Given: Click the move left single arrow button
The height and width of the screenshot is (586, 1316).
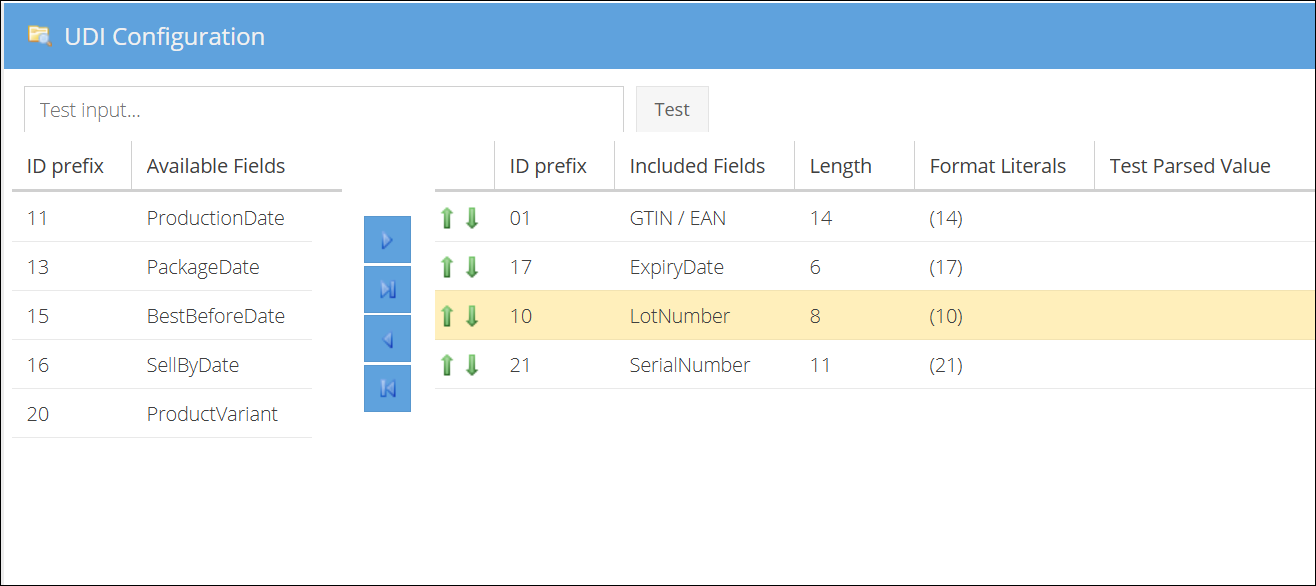Looking at the screenshot, I should 387,340.
